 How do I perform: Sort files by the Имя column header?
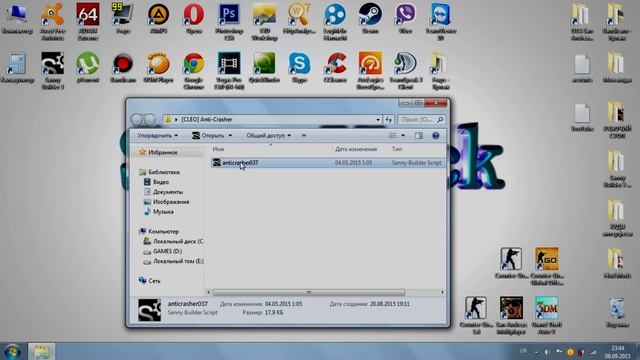click(218, 149)
